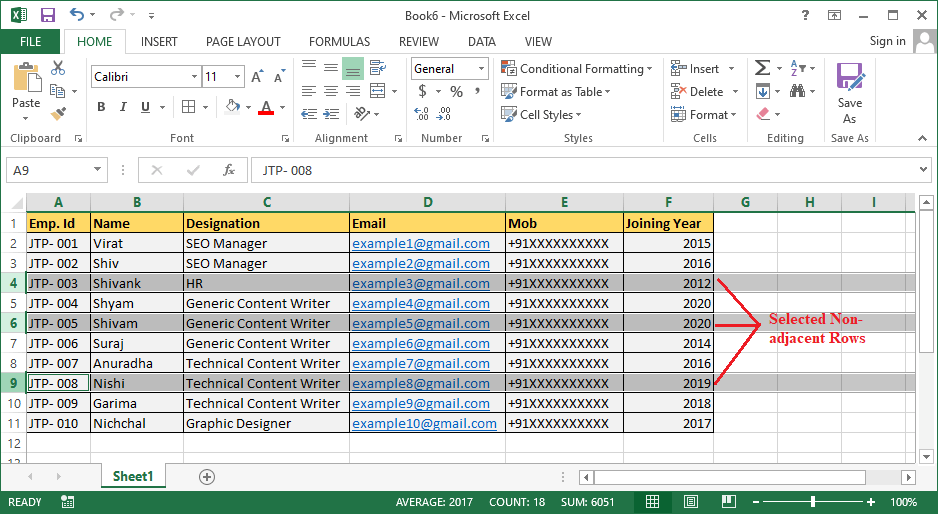Expand the Conditional Formatting menu
The width and height of the screenshot is (938, 514).
click(x=577, y=68)
